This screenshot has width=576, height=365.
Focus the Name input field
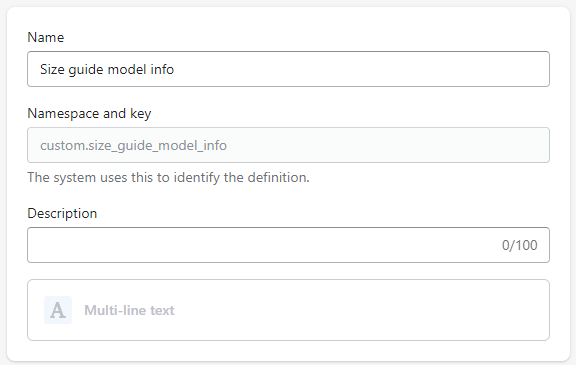[x=288, y=69]
